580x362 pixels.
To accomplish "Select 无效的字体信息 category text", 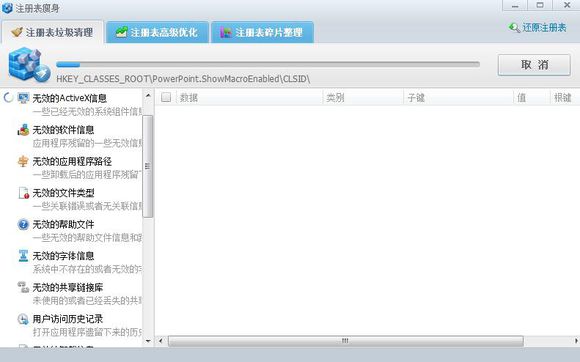I will (x=63, y=256).
